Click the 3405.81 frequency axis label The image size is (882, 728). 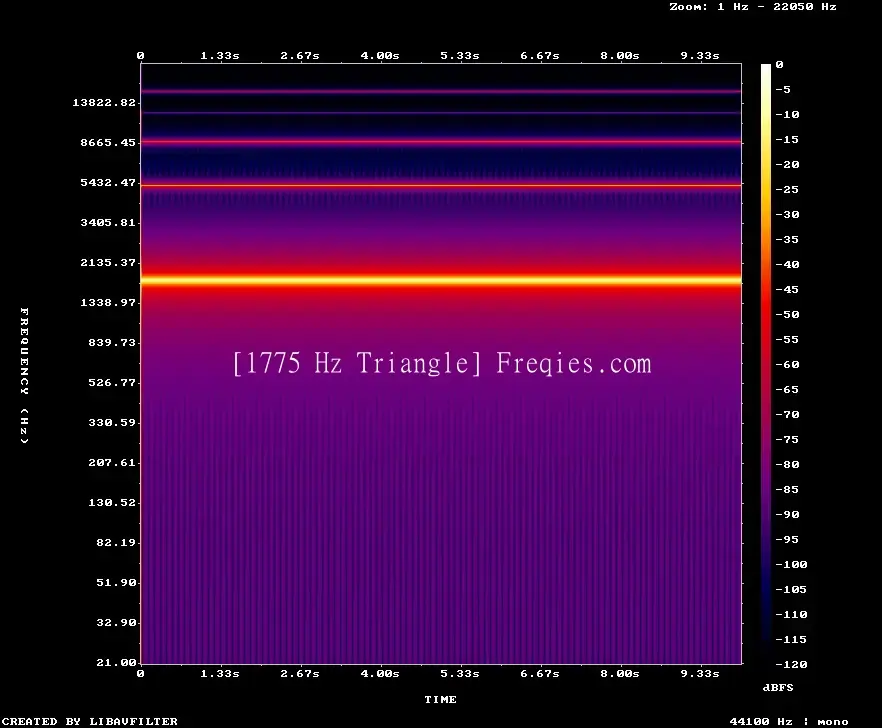(x=108, y=222)
